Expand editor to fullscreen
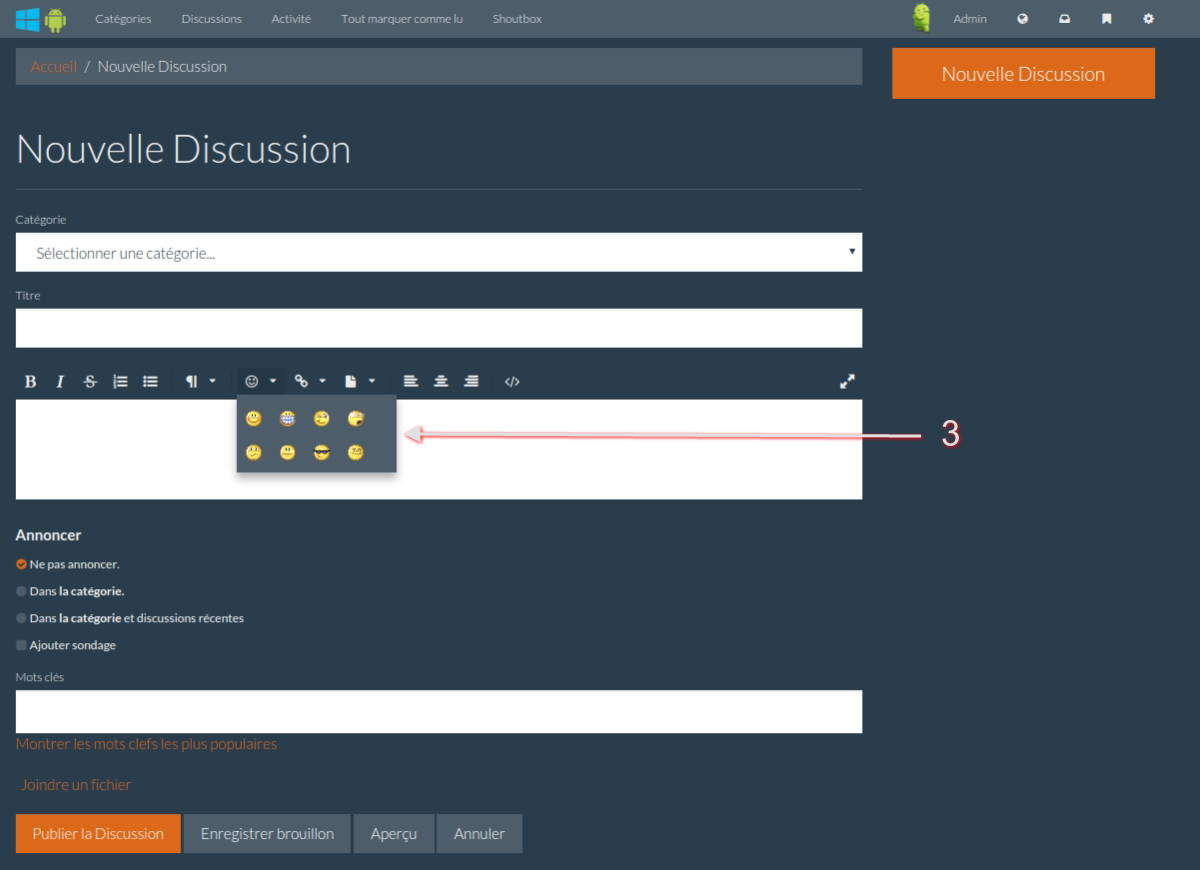The height and width of the screenshot is (870, 1200). point(847,381)
